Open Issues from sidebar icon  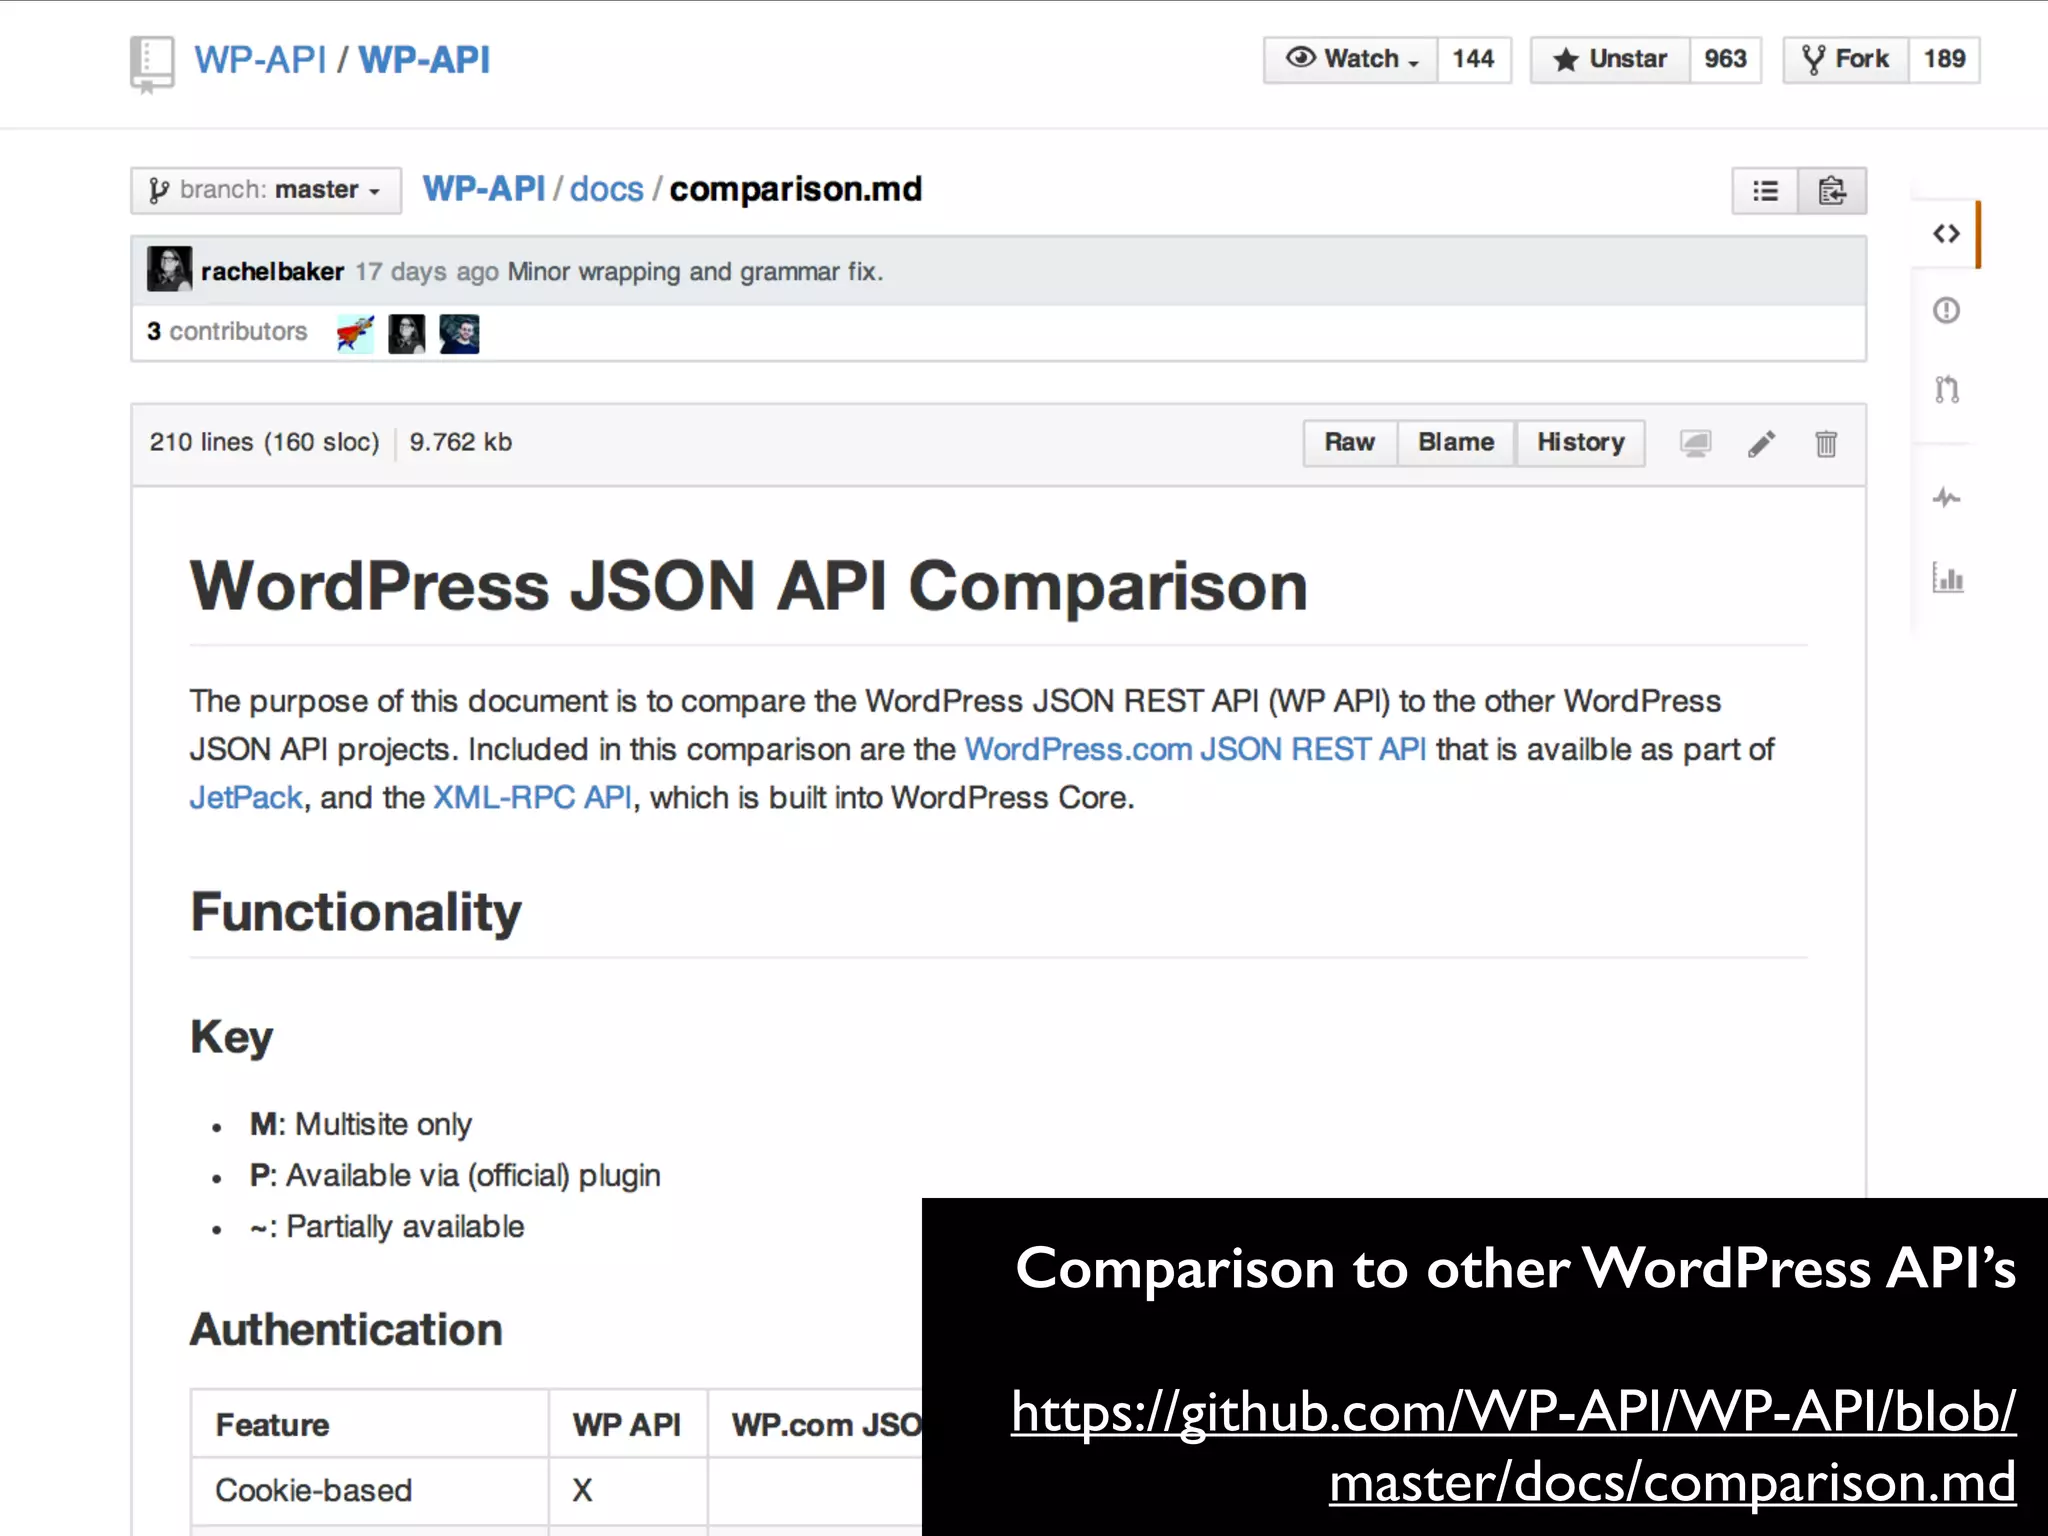1946,311
